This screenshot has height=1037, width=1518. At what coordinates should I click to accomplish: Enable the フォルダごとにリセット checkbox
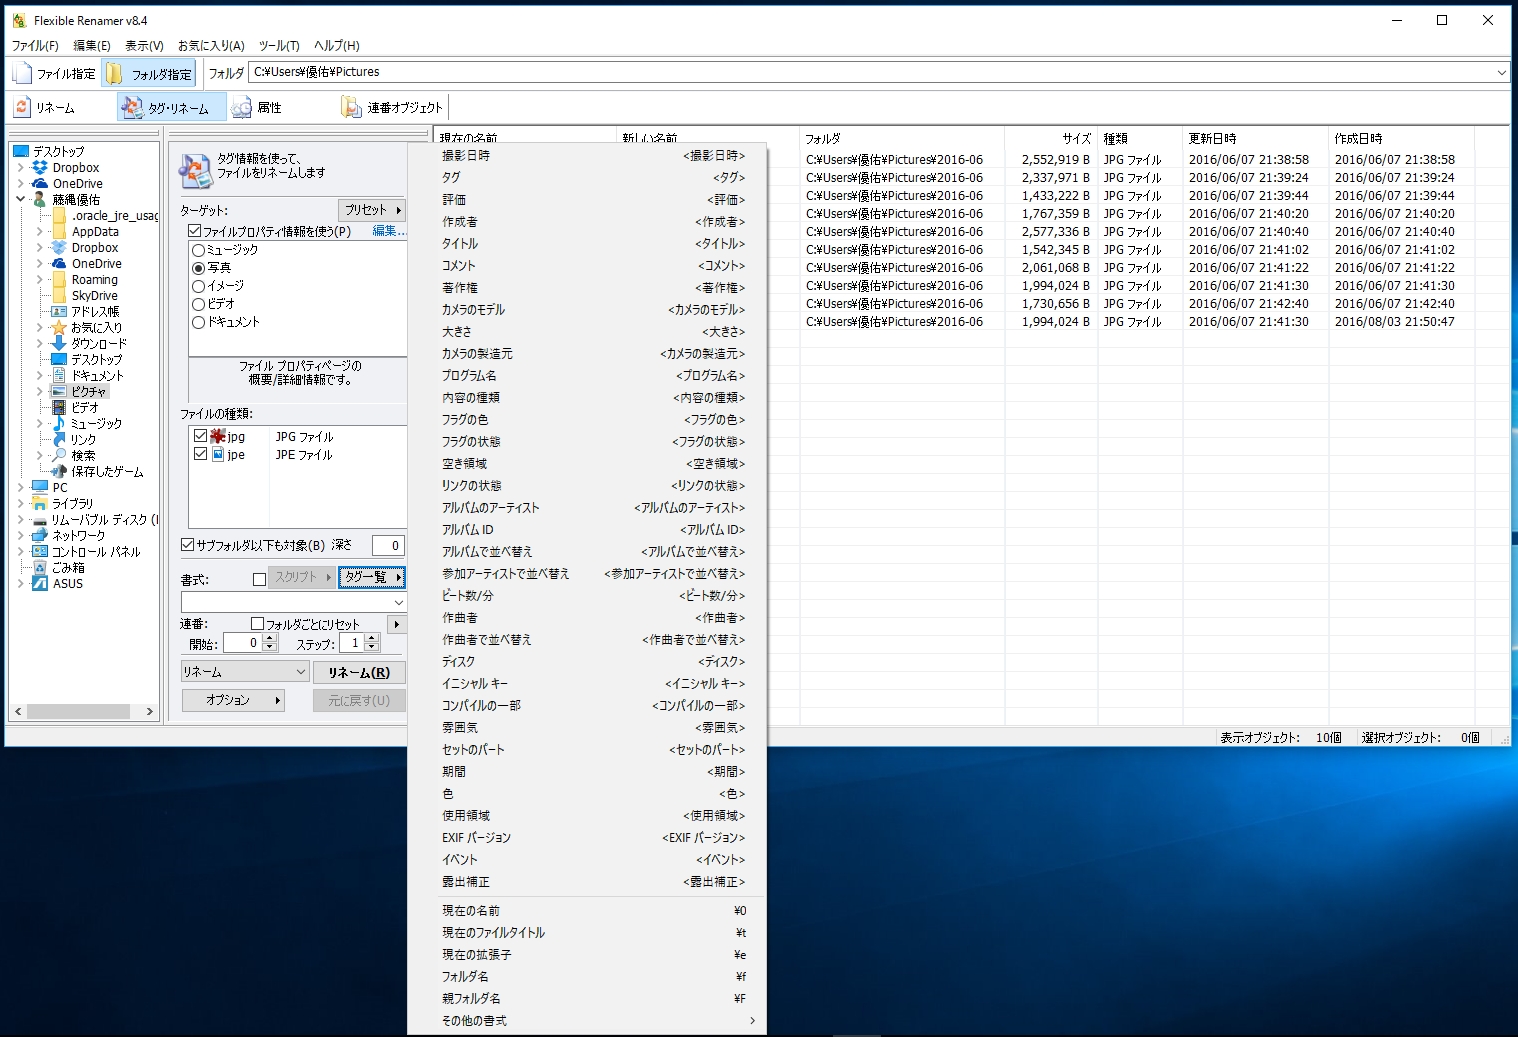(257, 624)
